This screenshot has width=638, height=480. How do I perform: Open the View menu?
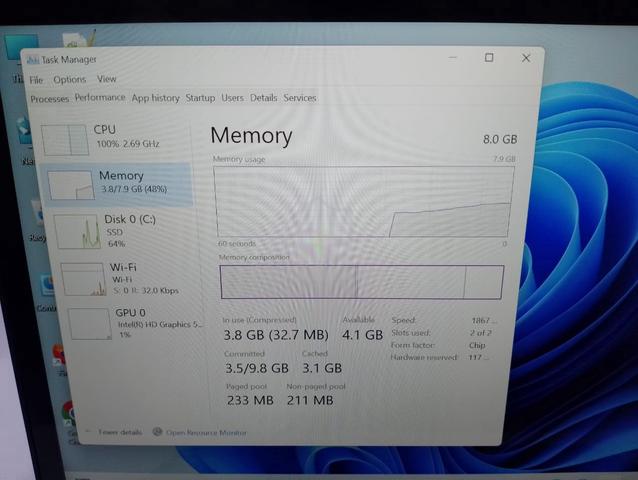pyautogui.click(x=107, y=79)
